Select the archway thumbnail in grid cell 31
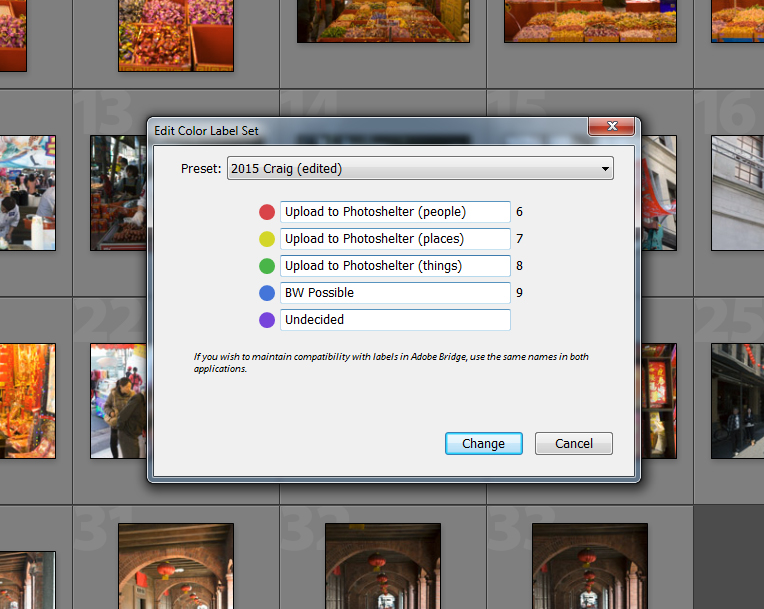Screen dimensions: 764x609 pos(176,566)
